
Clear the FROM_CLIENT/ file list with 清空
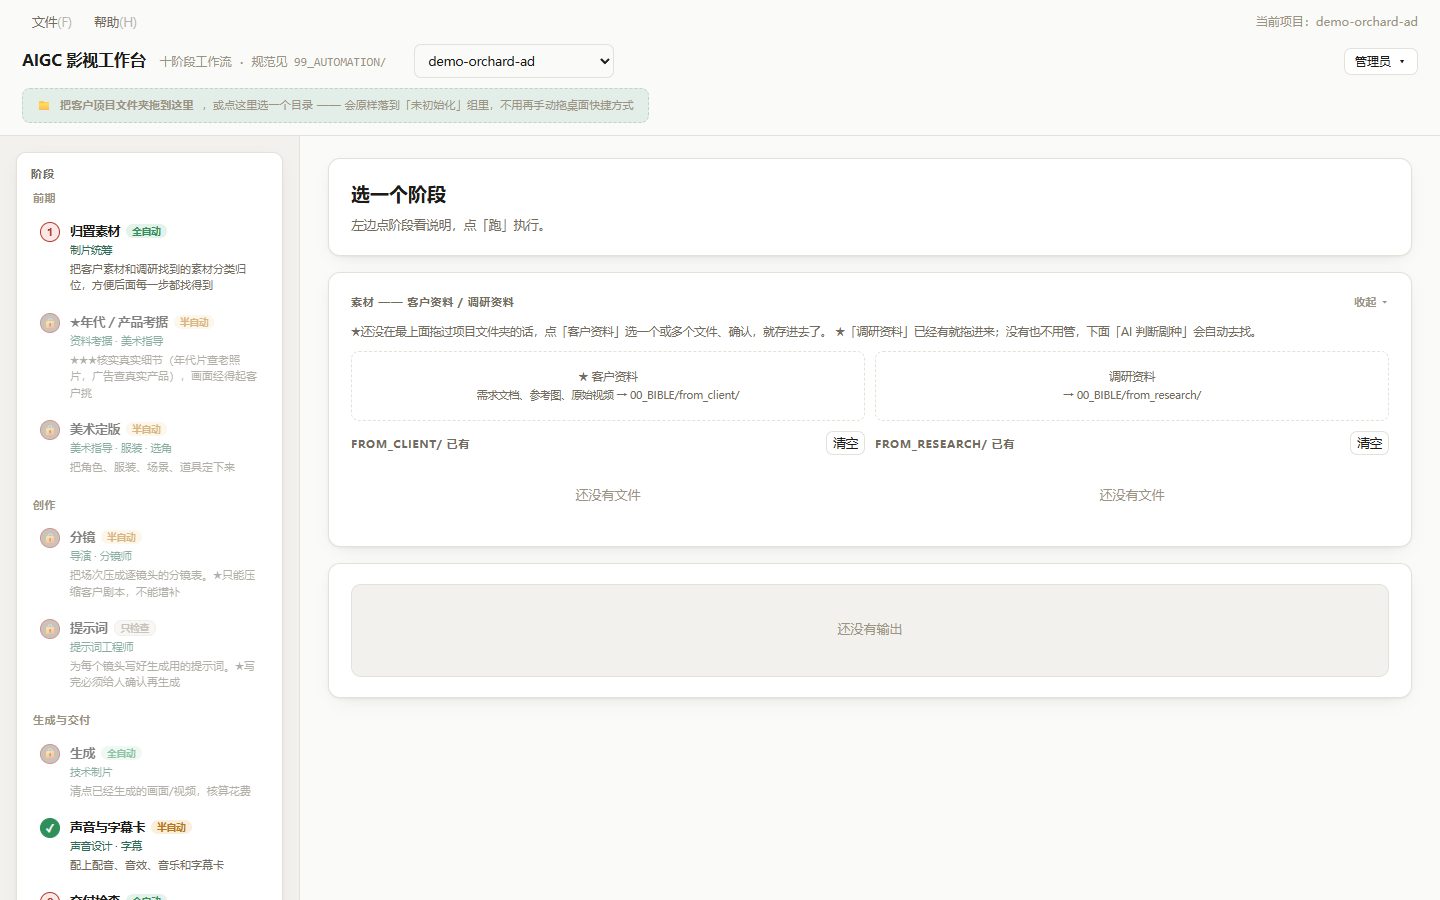(846, 443)
